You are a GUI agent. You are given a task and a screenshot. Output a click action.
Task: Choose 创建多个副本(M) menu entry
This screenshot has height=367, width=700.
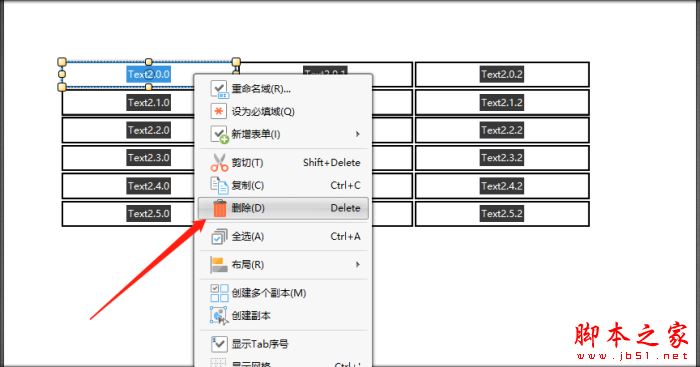[283, 293]
